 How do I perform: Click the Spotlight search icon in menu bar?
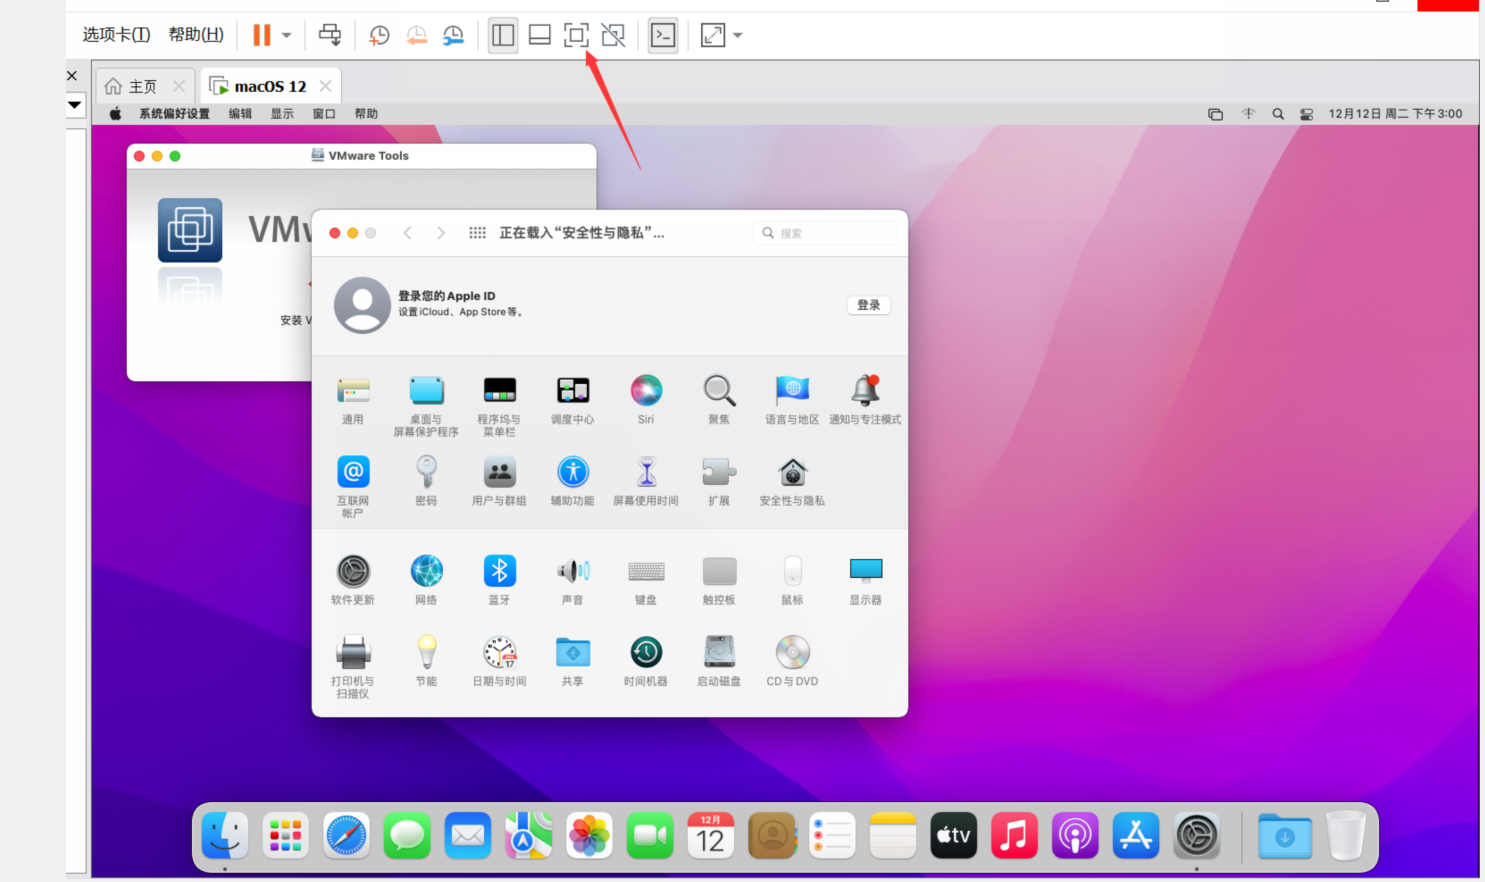point(1278,114)
